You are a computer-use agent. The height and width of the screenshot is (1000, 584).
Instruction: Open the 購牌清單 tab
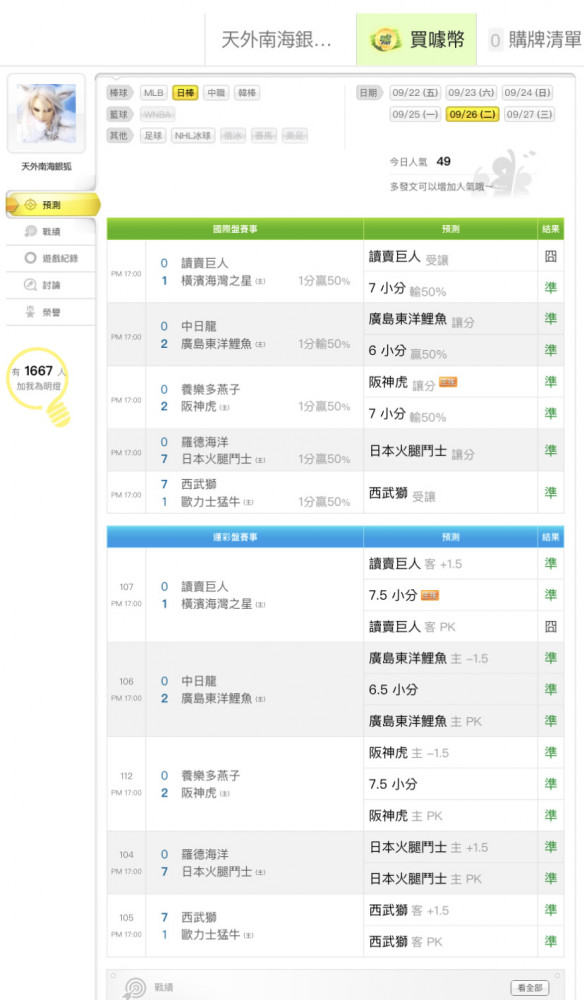pos(535,40)
